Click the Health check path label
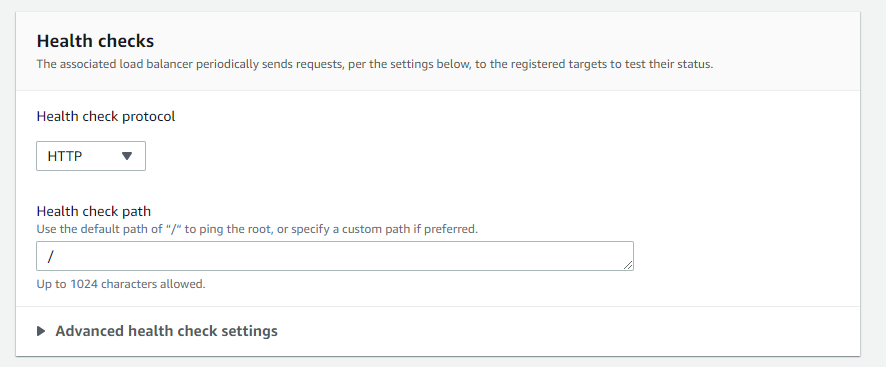Image resolution: width=886 pixels, height=367 pixels. (94, 211)
